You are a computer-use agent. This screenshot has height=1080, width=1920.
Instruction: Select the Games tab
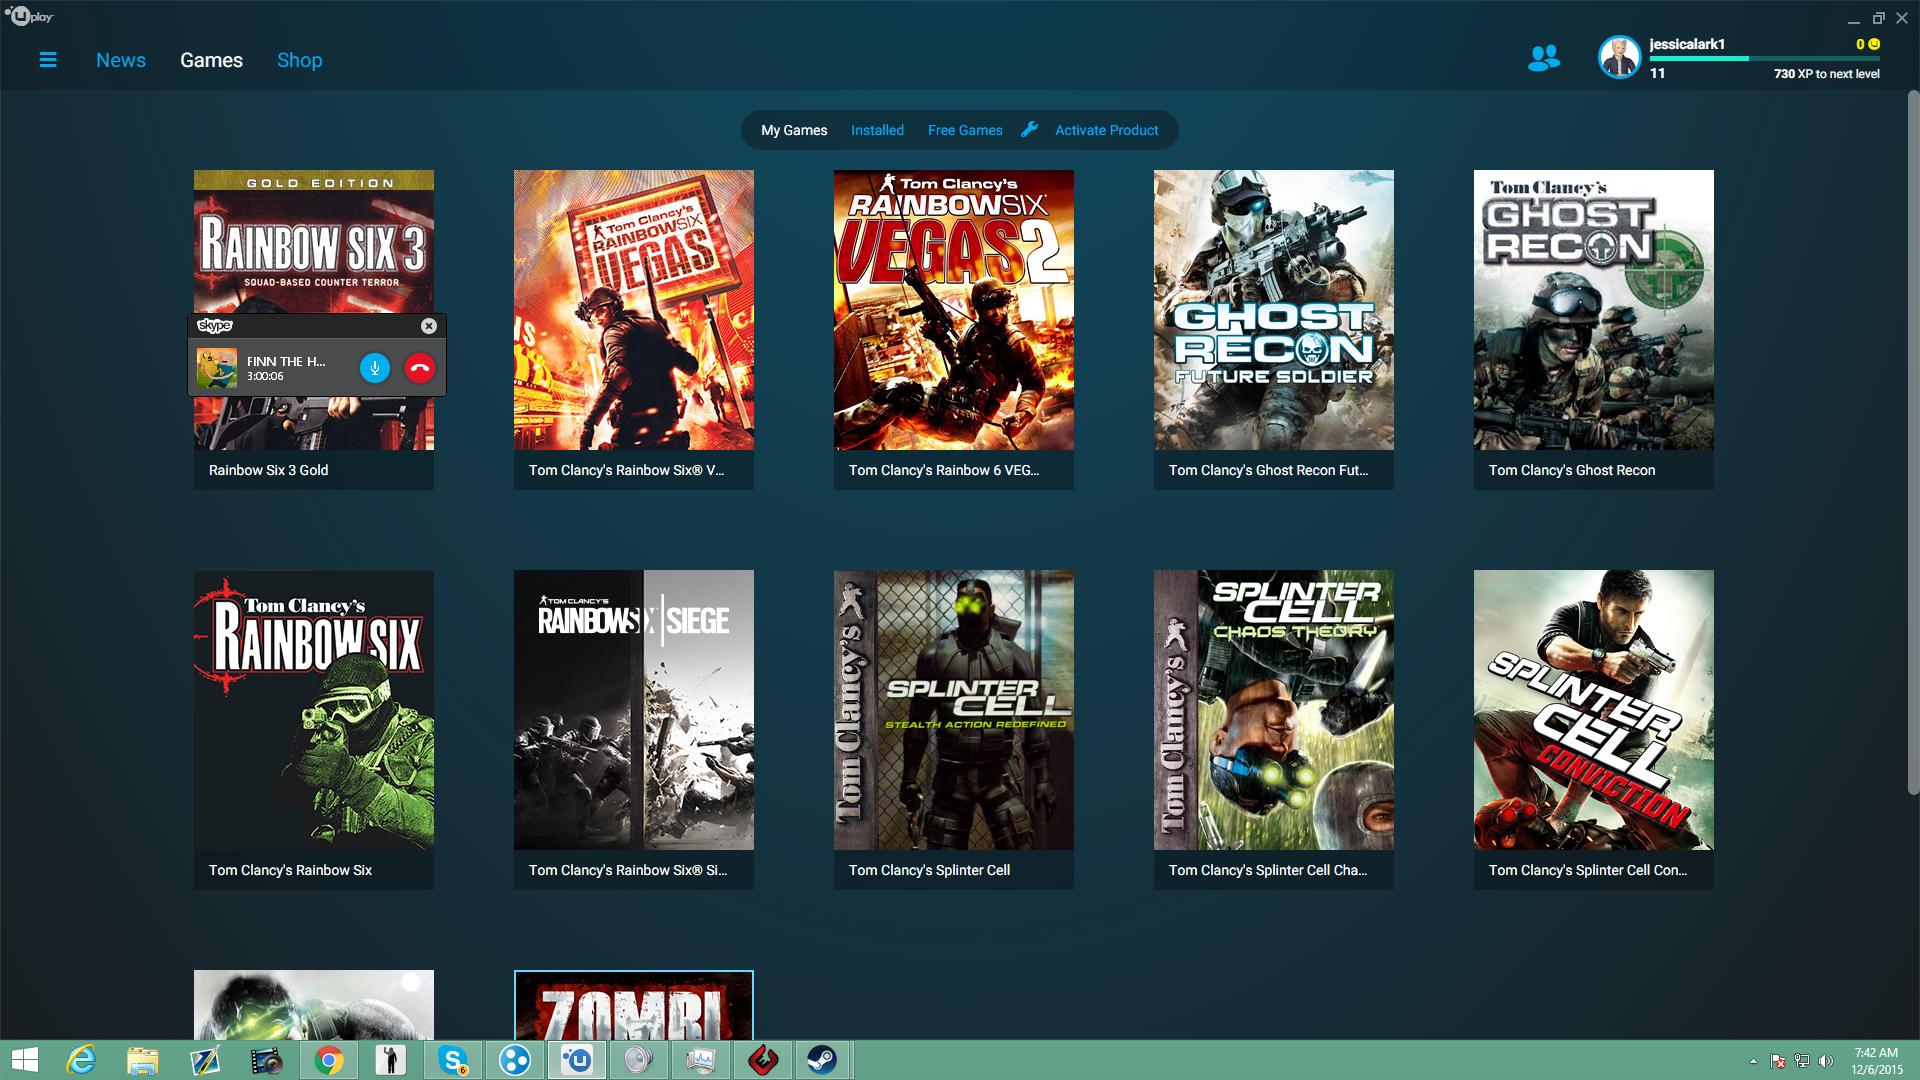tap(211, 60)
